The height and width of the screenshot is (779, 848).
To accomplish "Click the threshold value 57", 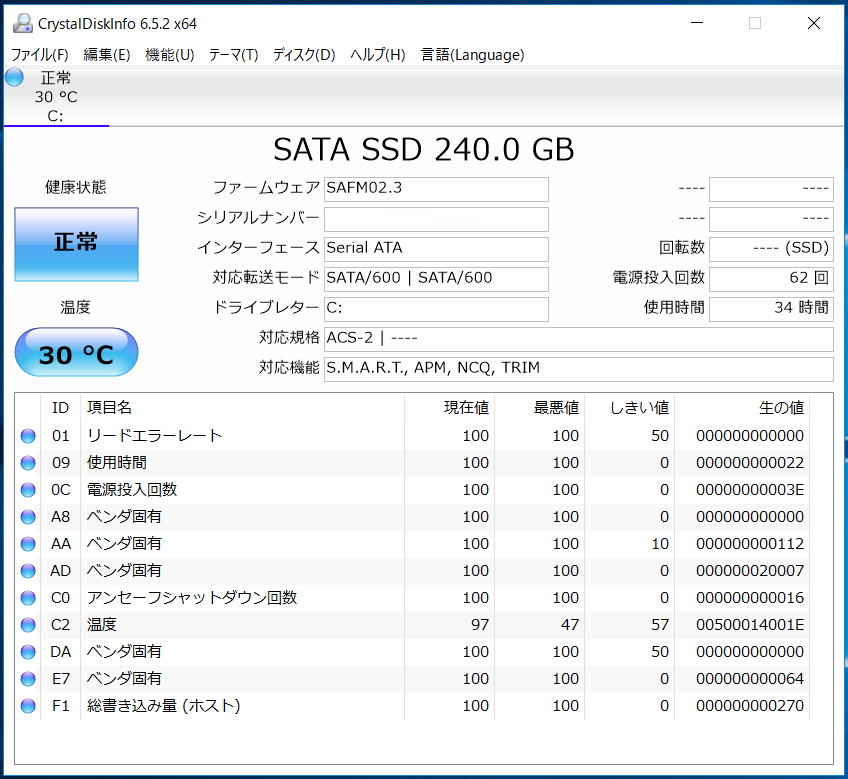I will (660, 625).
